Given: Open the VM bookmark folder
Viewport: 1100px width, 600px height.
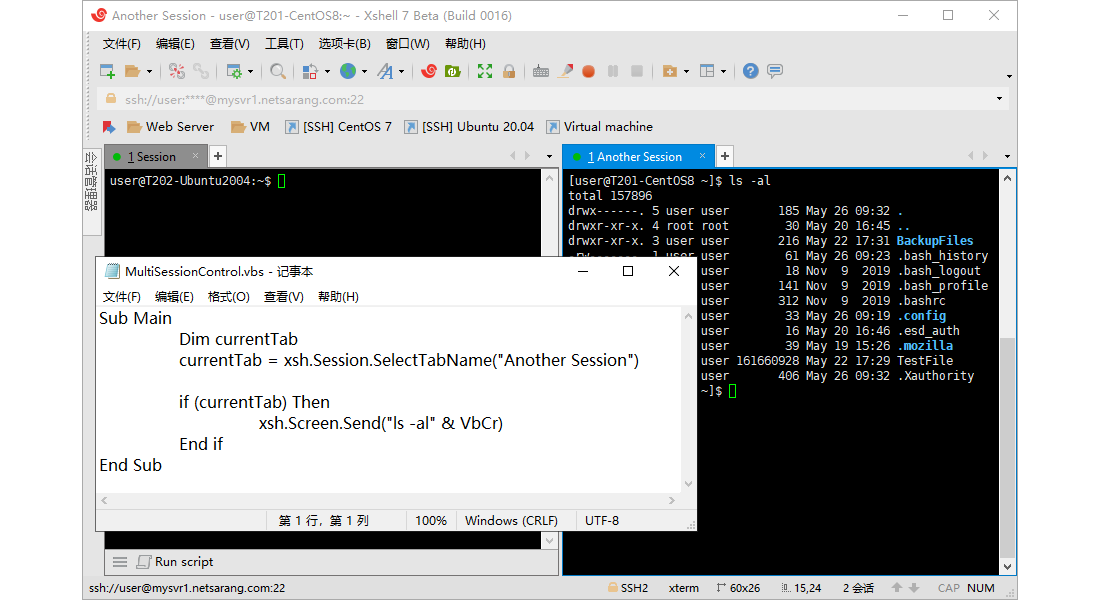Looking at the screenshot, I should 250,127.
